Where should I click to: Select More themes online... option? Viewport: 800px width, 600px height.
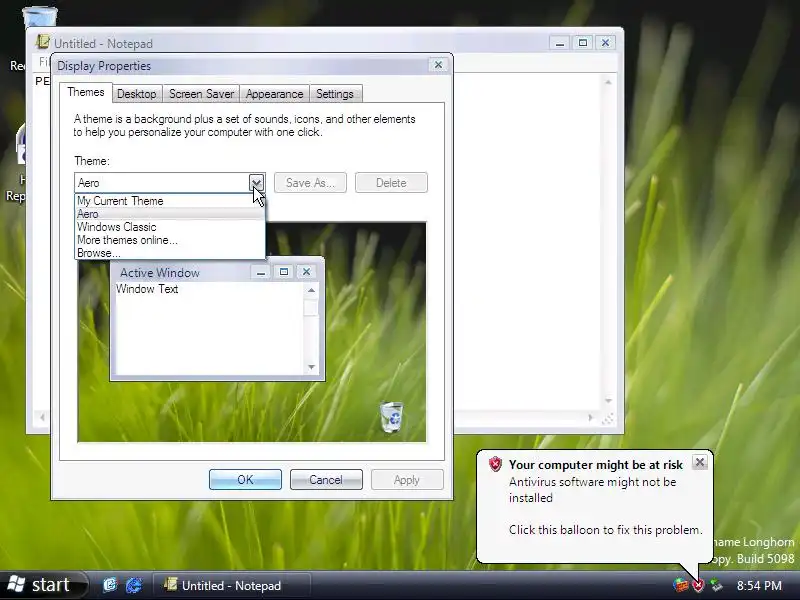coord(170,240)
